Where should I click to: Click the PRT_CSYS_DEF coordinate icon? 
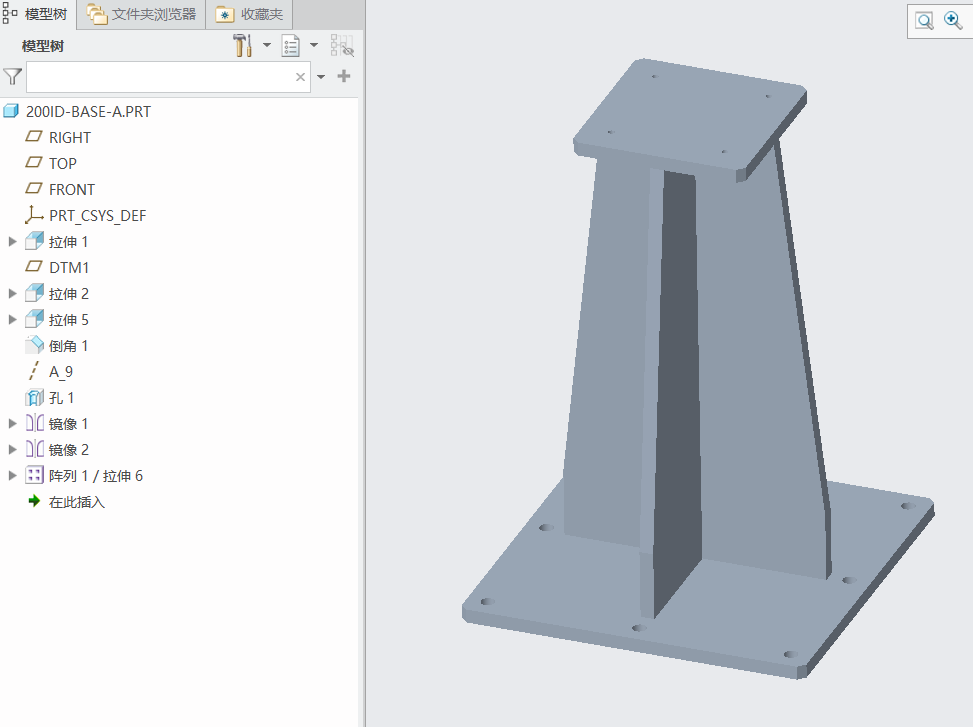coord(34,215)
